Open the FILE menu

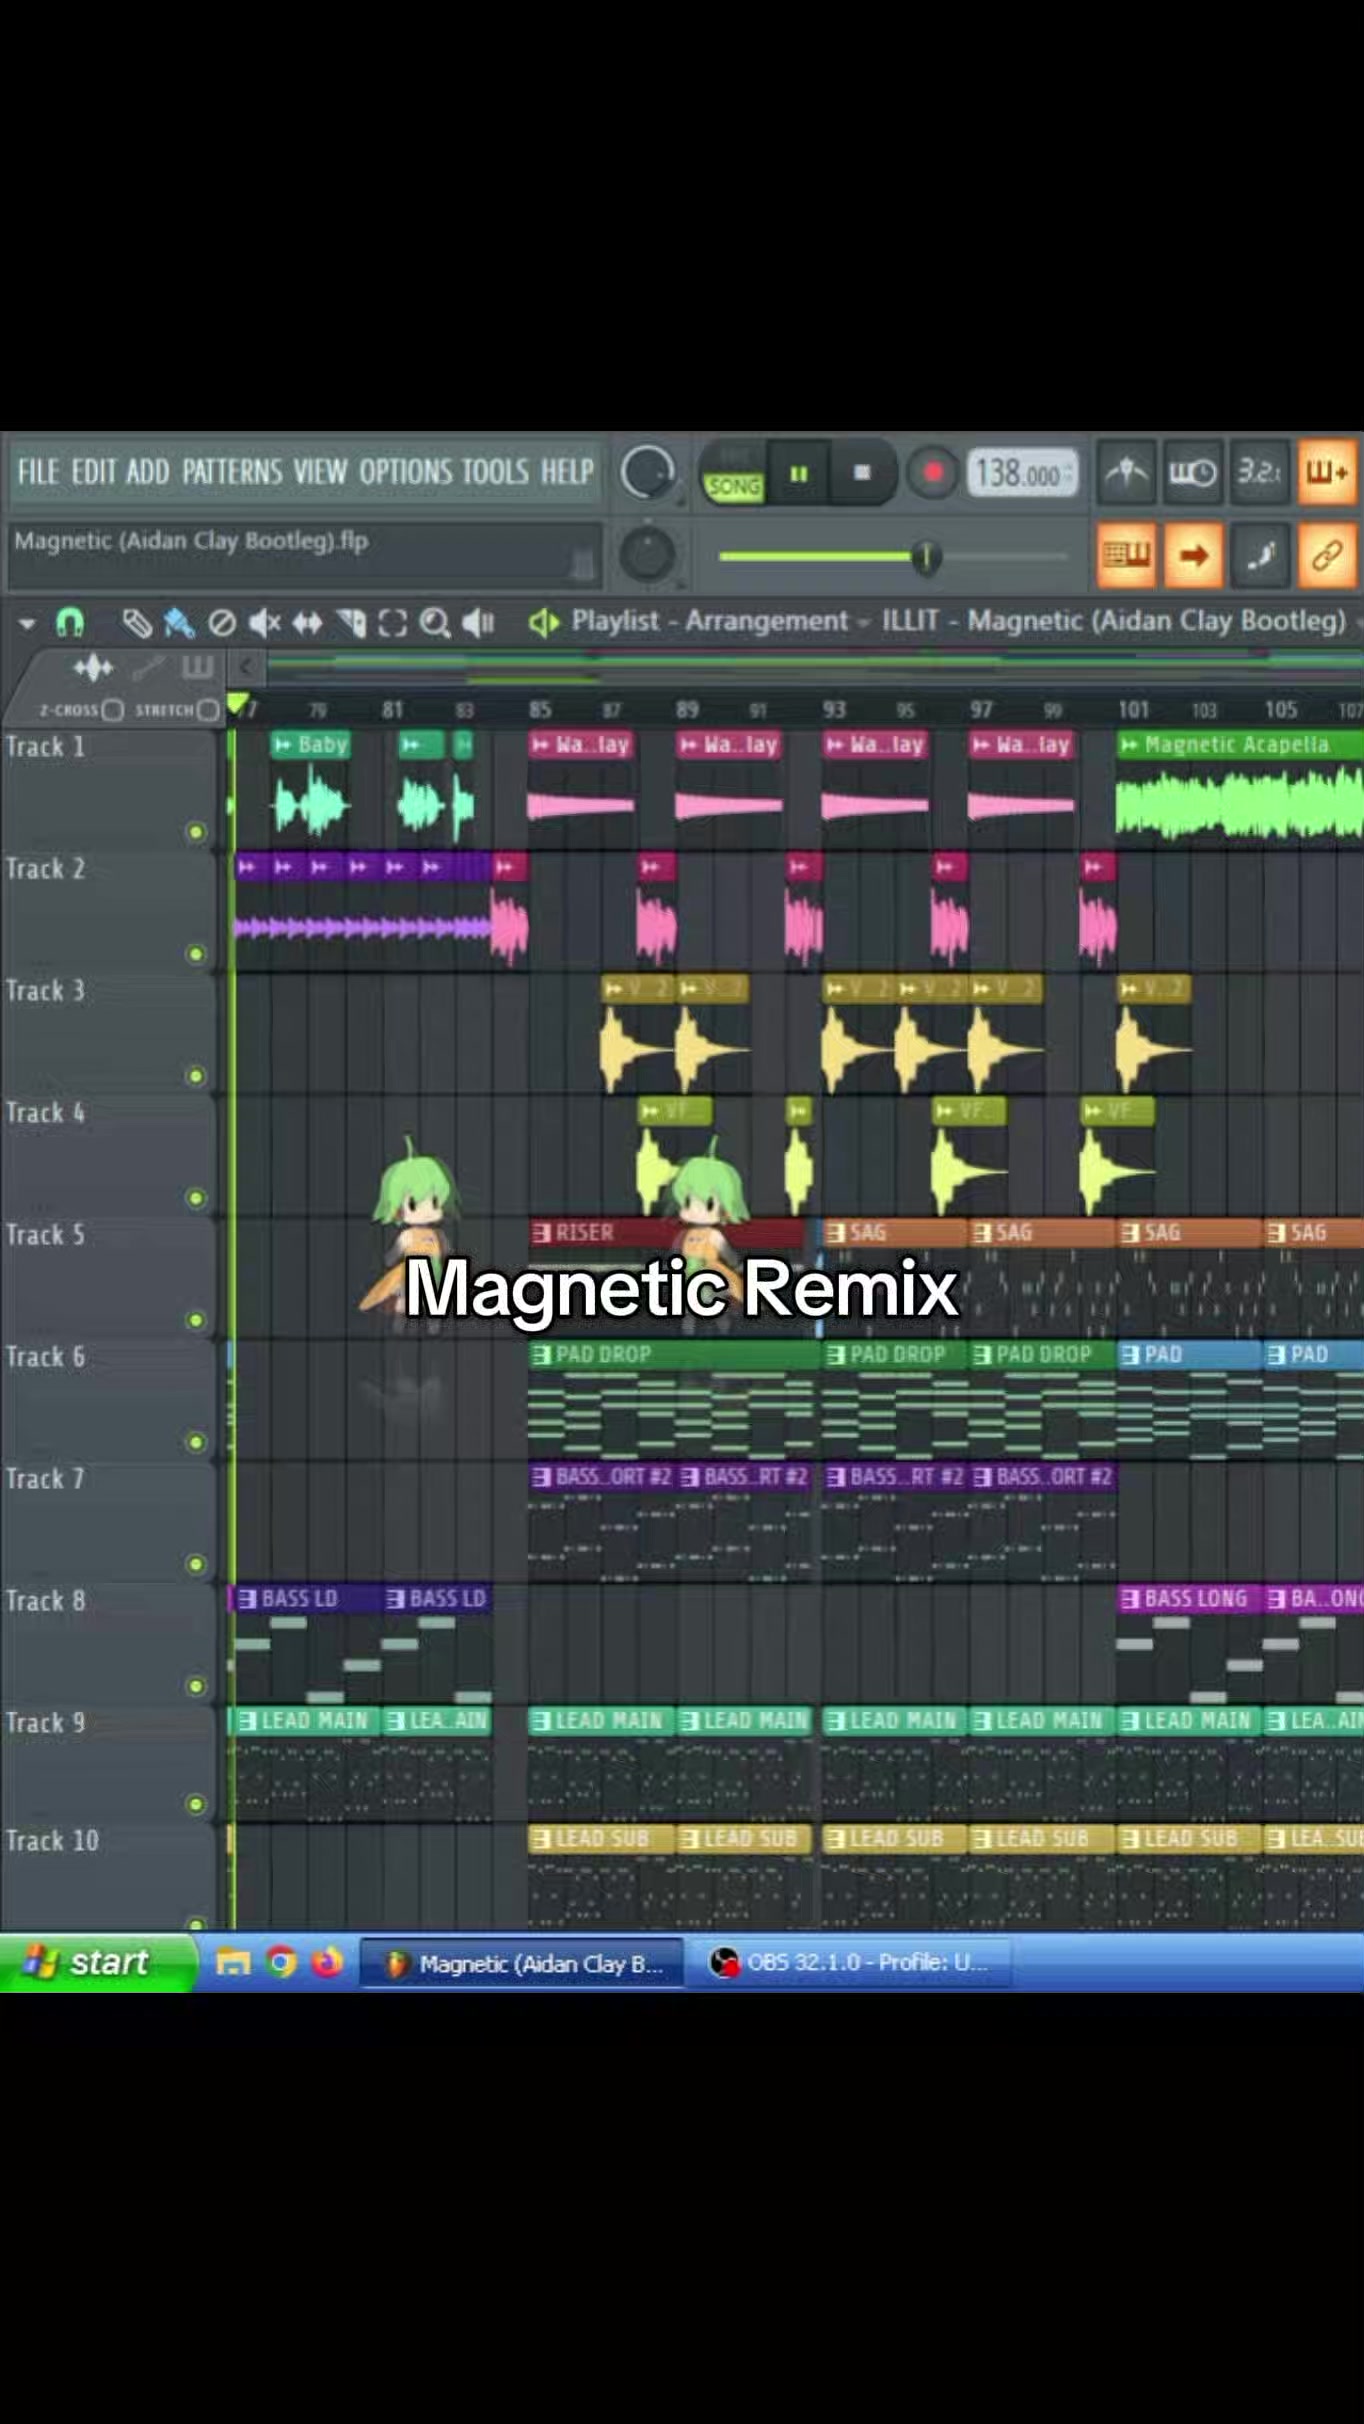pos(38,472)
